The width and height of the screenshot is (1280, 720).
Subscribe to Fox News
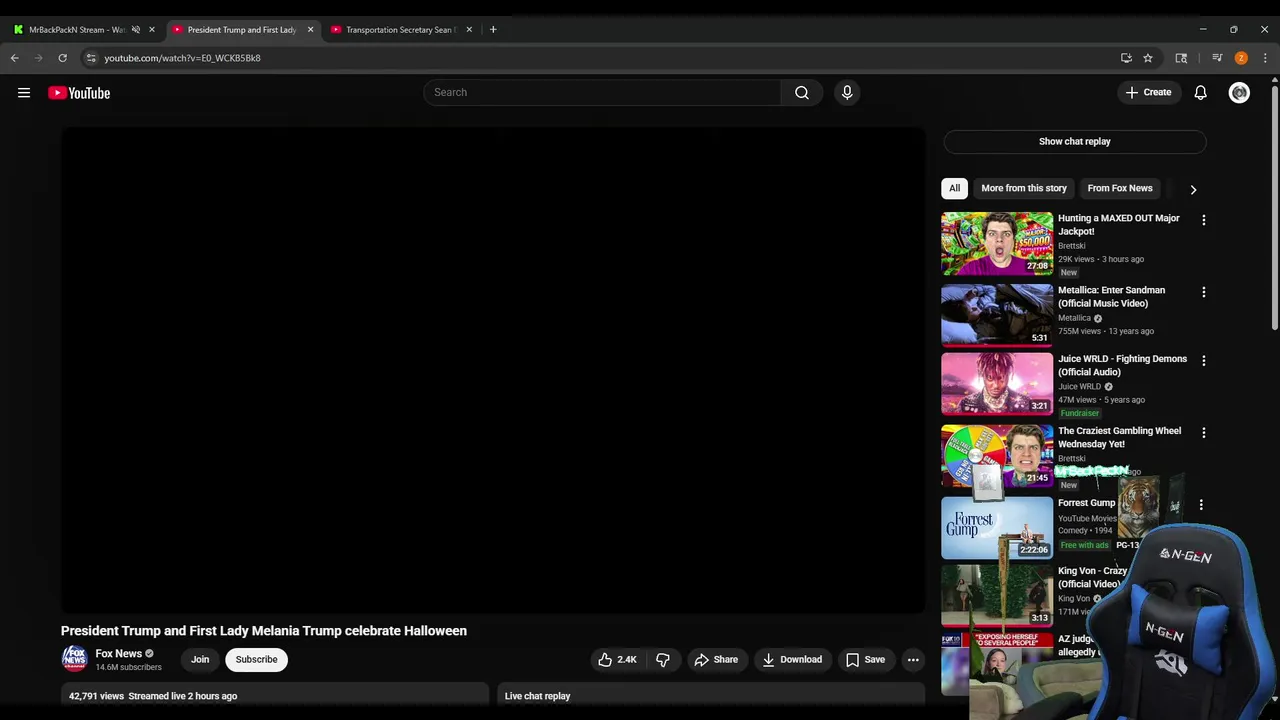click(x=256, y=660)
